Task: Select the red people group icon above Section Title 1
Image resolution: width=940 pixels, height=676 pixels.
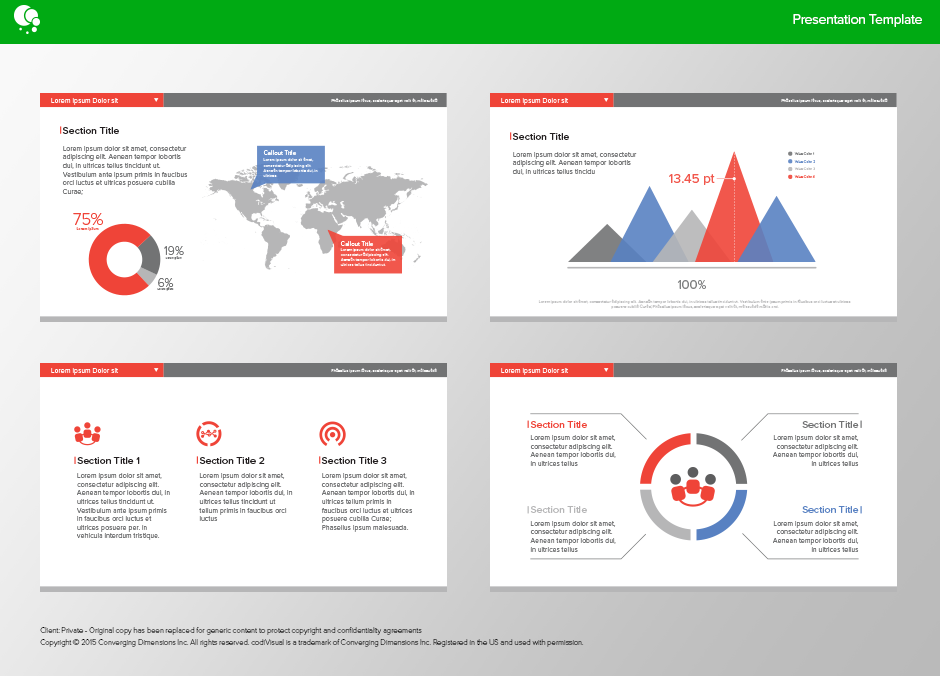Action: tap(87, 433)
